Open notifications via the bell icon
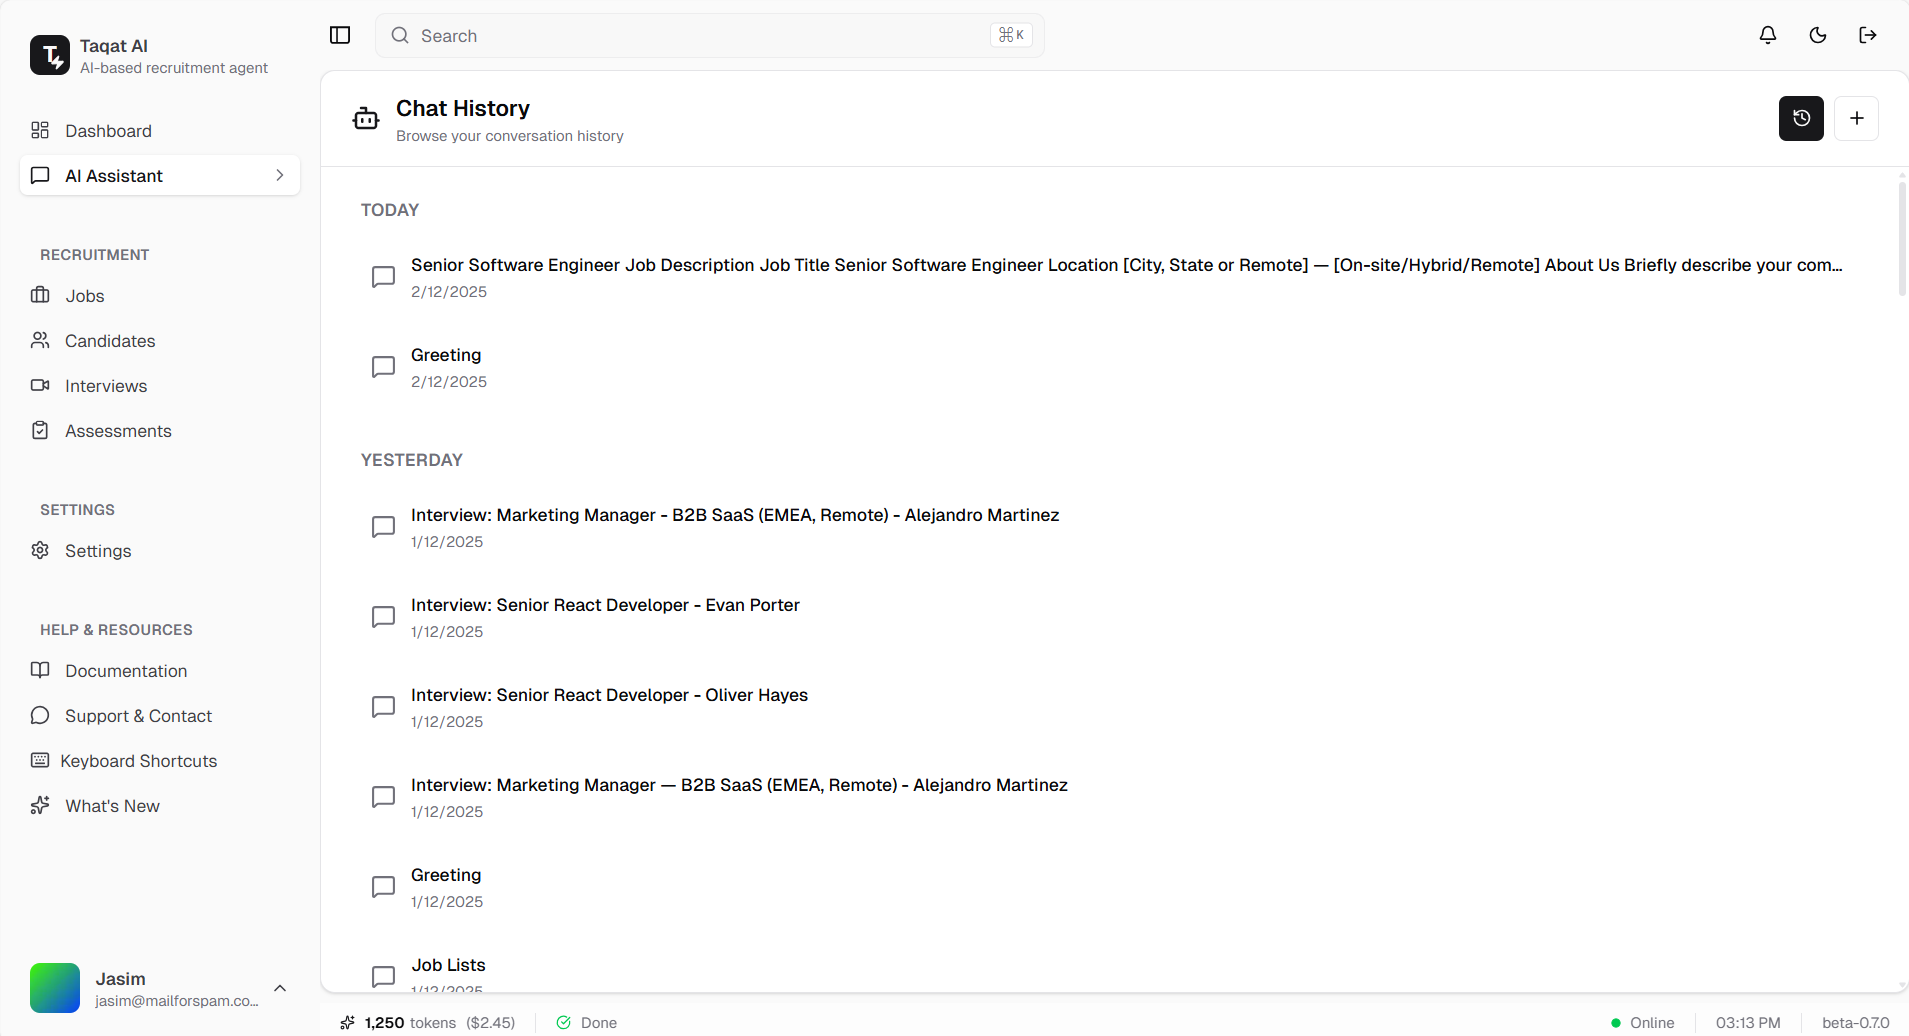The width and height of the screenshot is (1909, 1036). tap(1767, 35)
